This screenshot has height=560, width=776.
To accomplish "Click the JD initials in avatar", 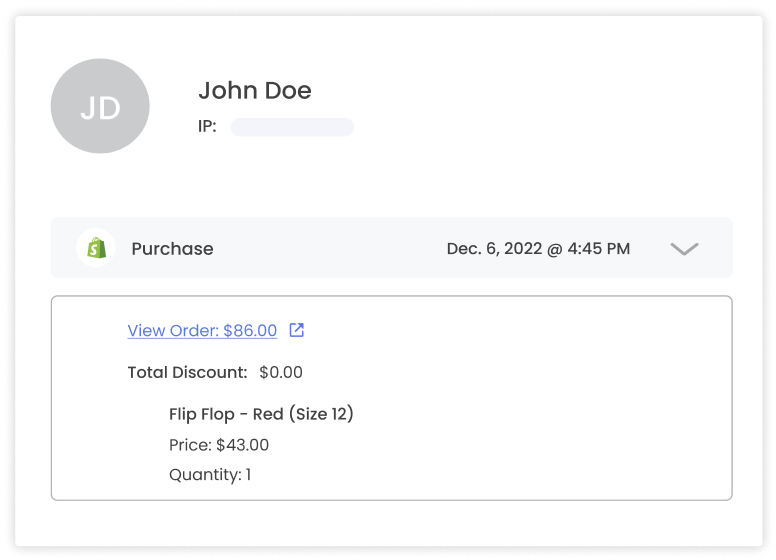I will coord(100,108).
